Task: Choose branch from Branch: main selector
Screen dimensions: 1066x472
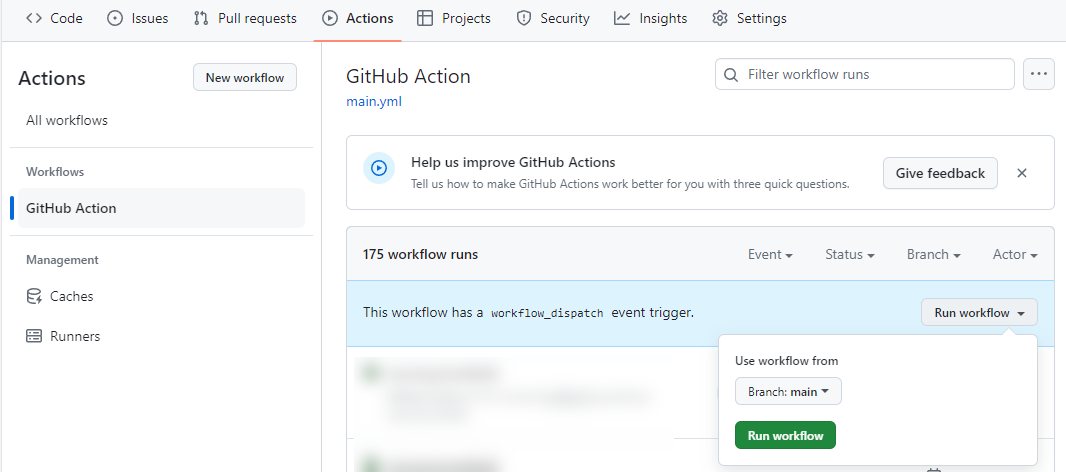Action: [x=788, y=392]
